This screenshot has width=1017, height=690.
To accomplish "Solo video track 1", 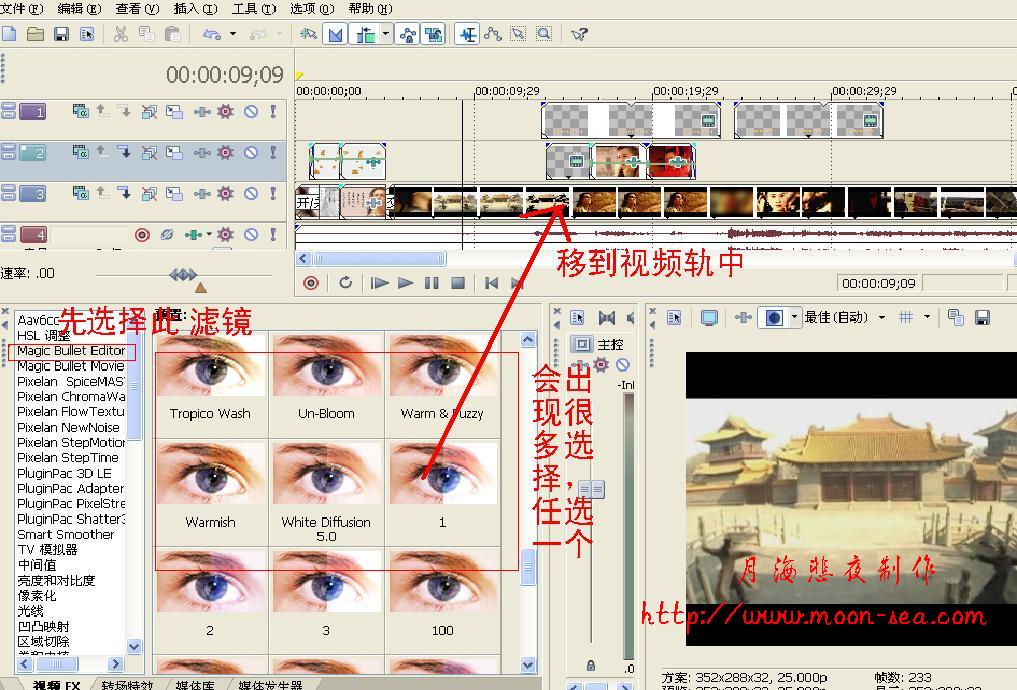I will [273, 112].
